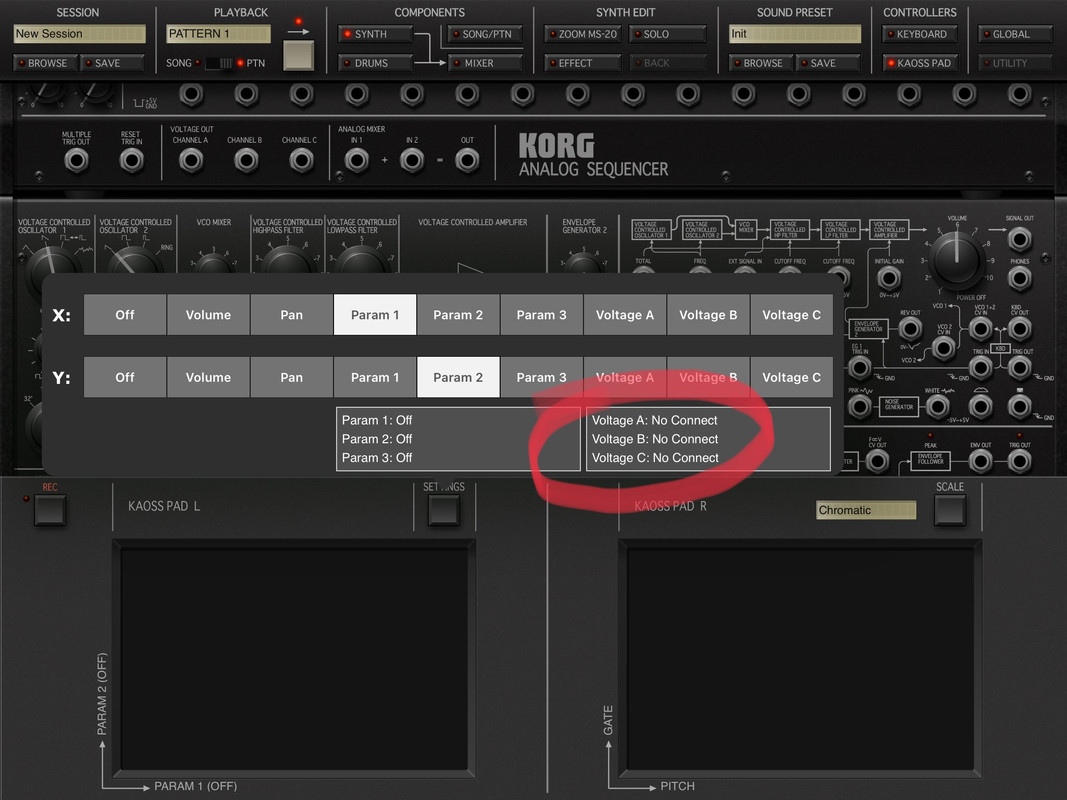Assign Voltage C to Y axis
Viewport: 1067px width, 800px height.
(x=791, y=377)
